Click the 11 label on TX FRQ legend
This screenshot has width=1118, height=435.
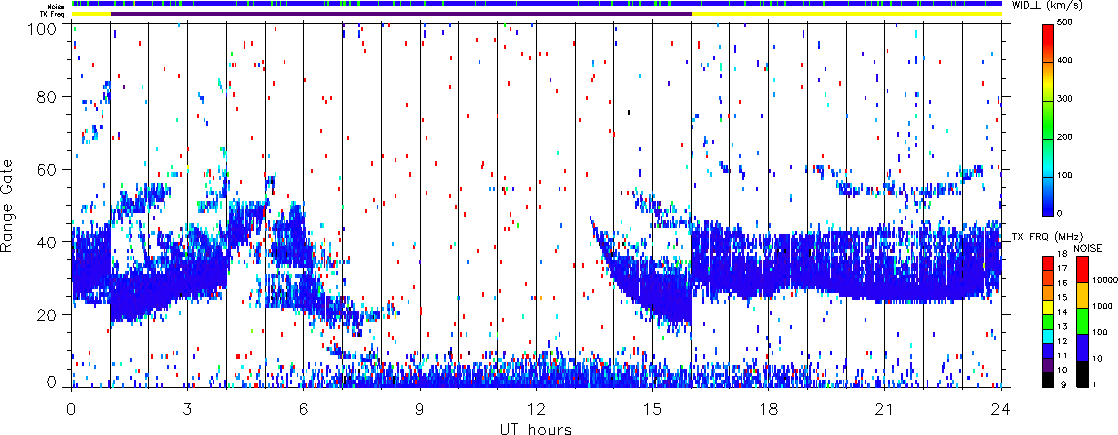point(1062,356)
